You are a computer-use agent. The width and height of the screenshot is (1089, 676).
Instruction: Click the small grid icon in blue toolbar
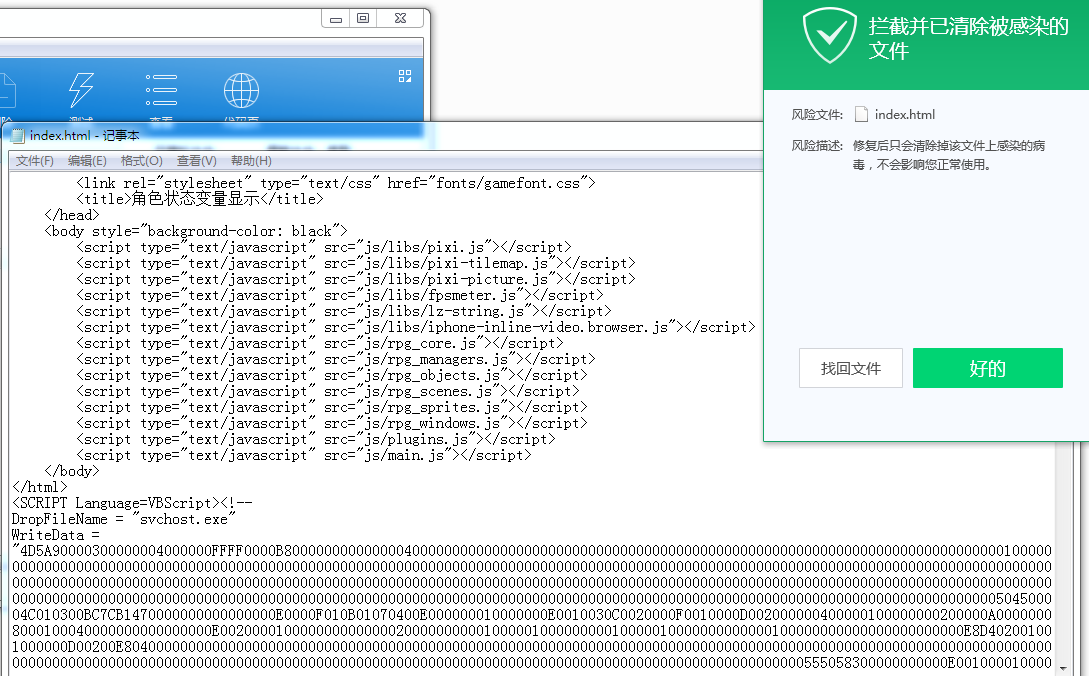tap(405, 76)
